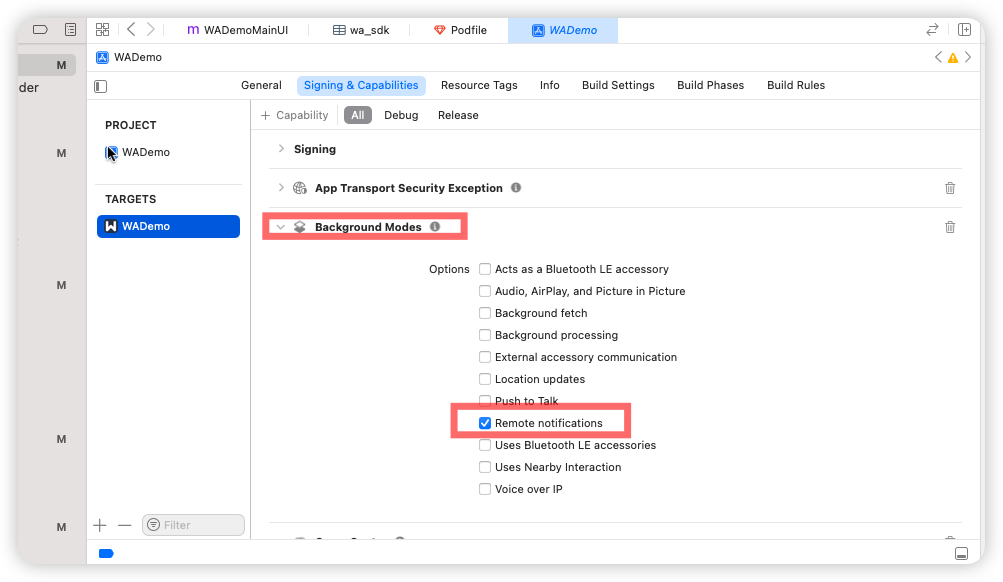Go forward using the right chevron

click(150, 29)
